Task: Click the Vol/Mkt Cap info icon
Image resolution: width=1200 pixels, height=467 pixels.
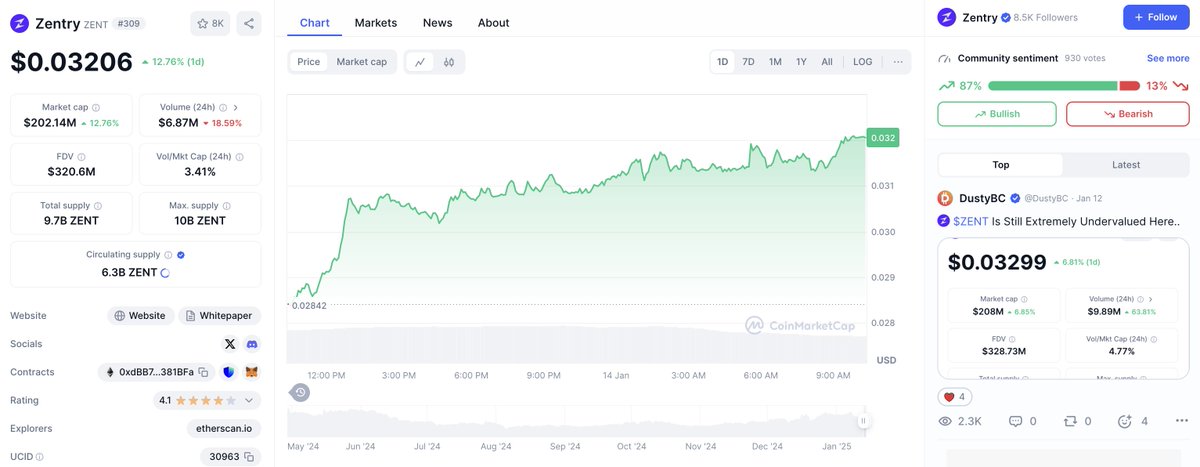Action: (x=240, y=157)
